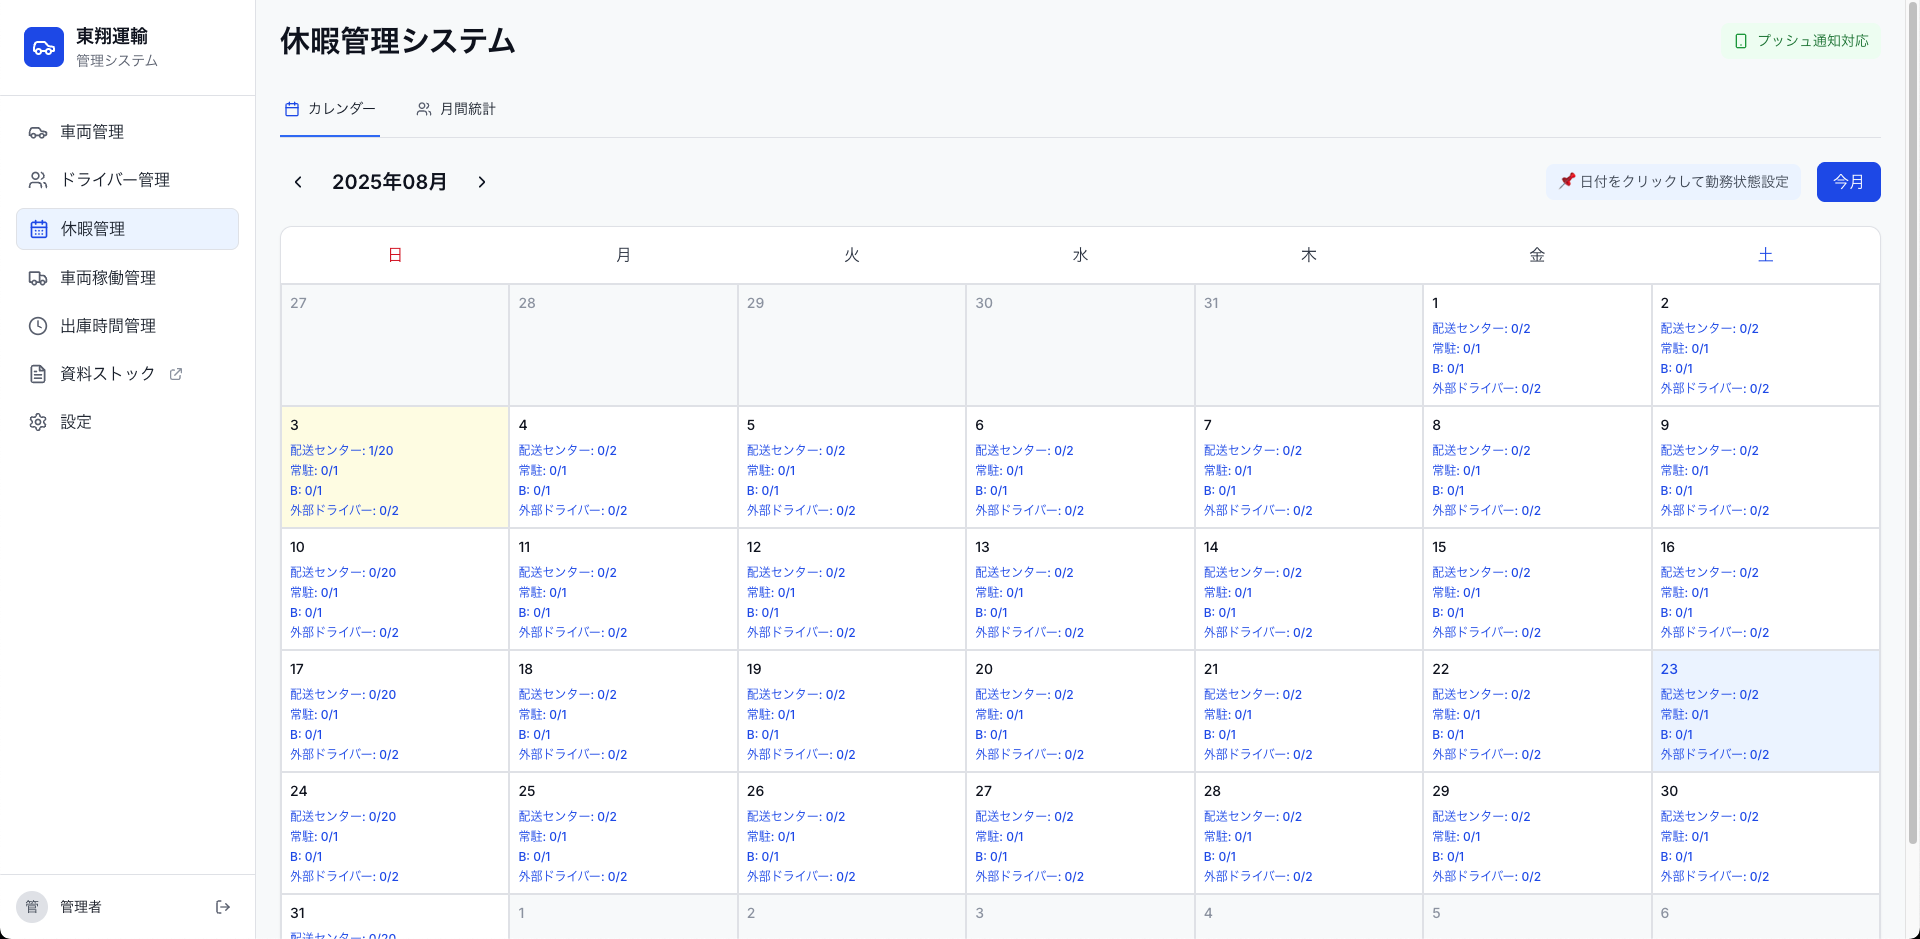Switch to the カレンダー tab
1920x939 pixels.
330,109
